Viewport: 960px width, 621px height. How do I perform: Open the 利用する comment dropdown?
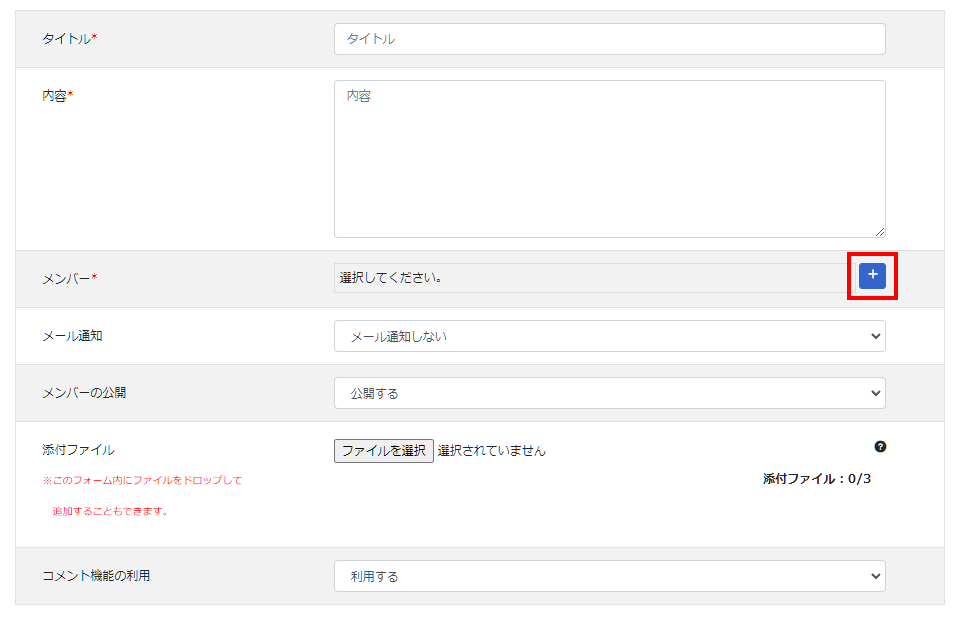coord(609,576)
